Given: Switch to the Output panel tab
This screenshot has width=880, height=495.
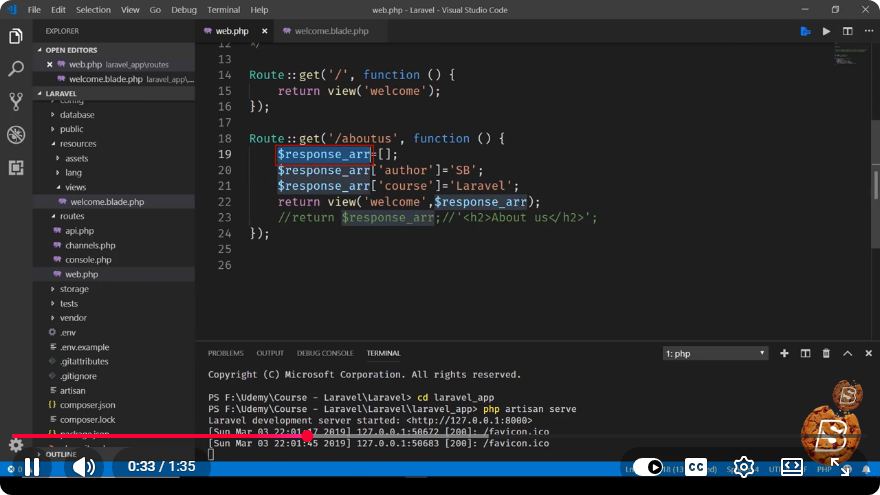Looking at the screenshot, I should click(270, 353).
